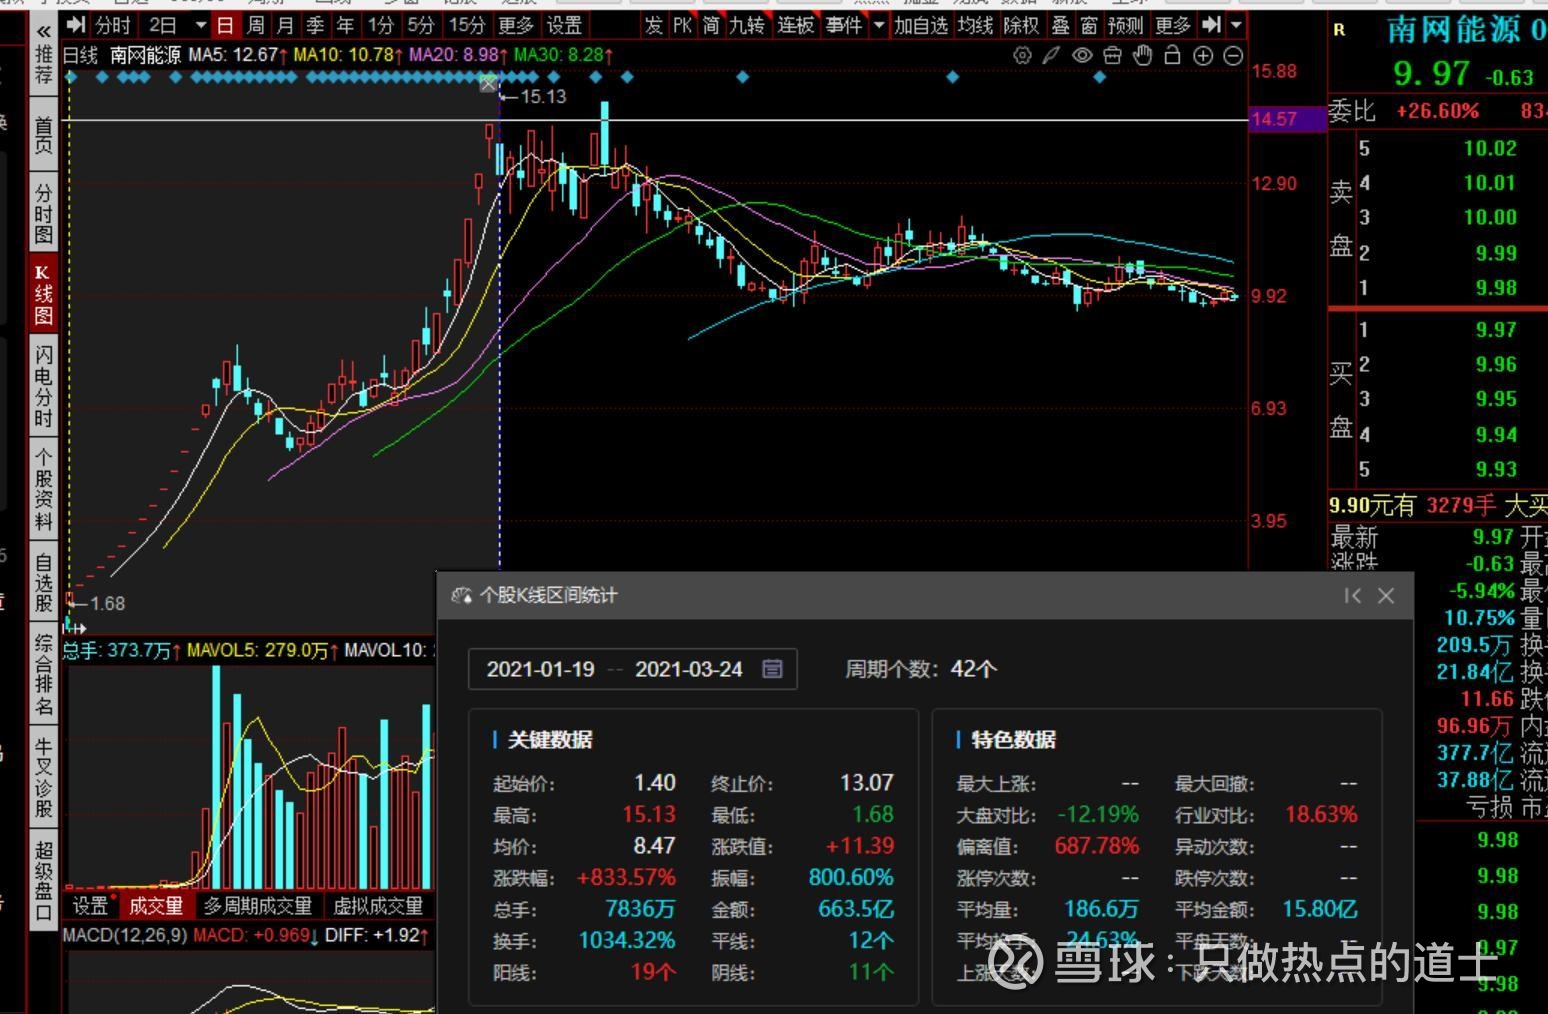1548x1014 pixels.
Task: Toggle the chart lock icon
Action: (1172, 56)
